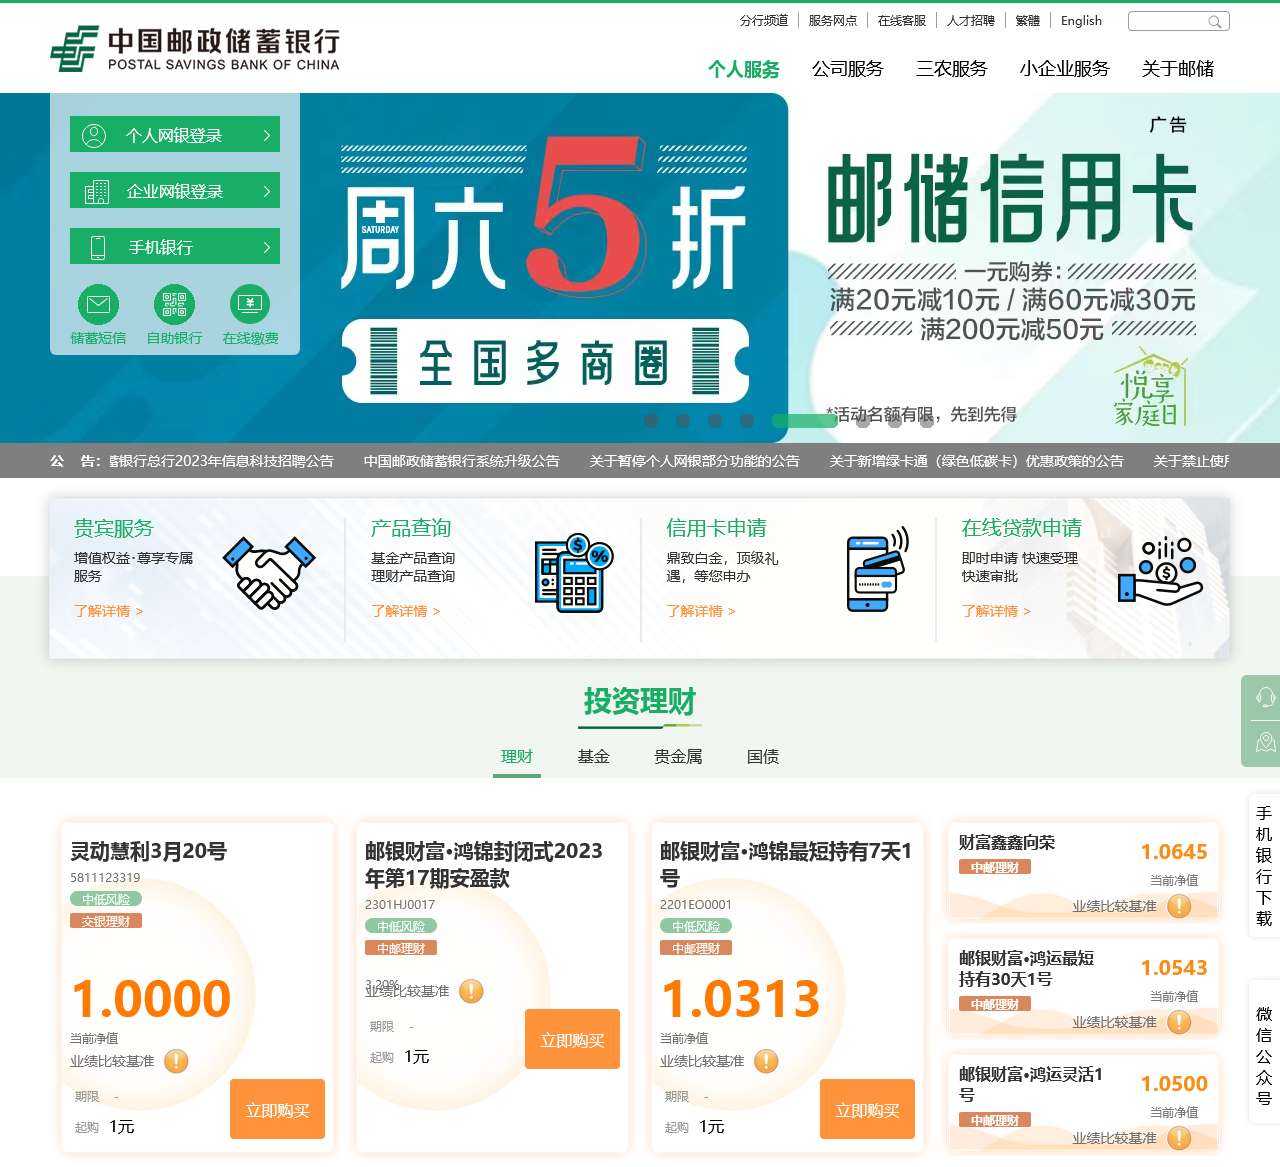Click warning icon on 鸿锦封闭式2023年第17期安盈款 card
This screenshot has height=1167, width=1280.
tap(471, 991)
